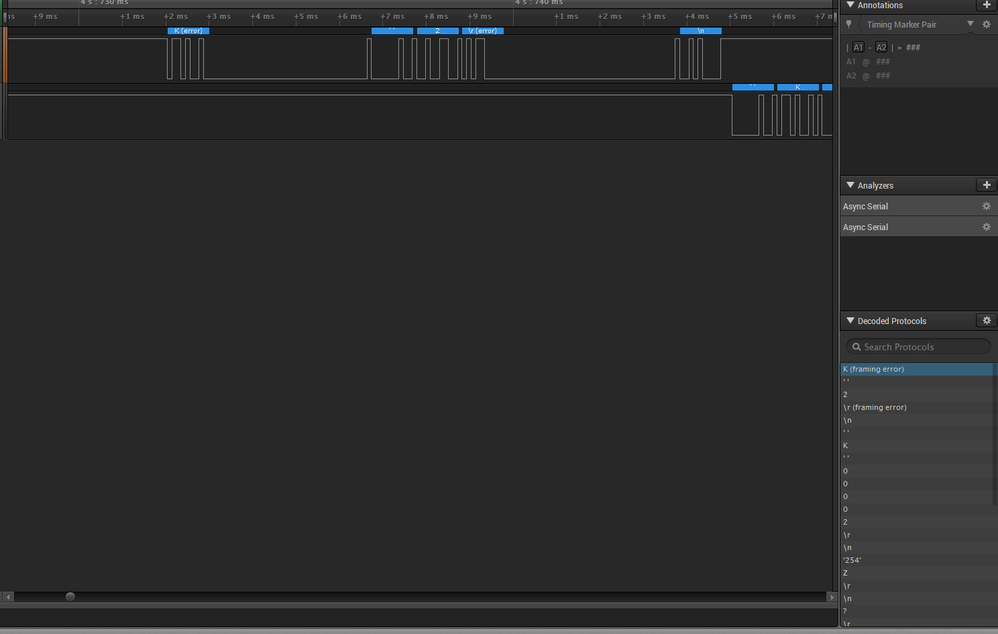Click the horizontal scrollbar left arrow

8,597
